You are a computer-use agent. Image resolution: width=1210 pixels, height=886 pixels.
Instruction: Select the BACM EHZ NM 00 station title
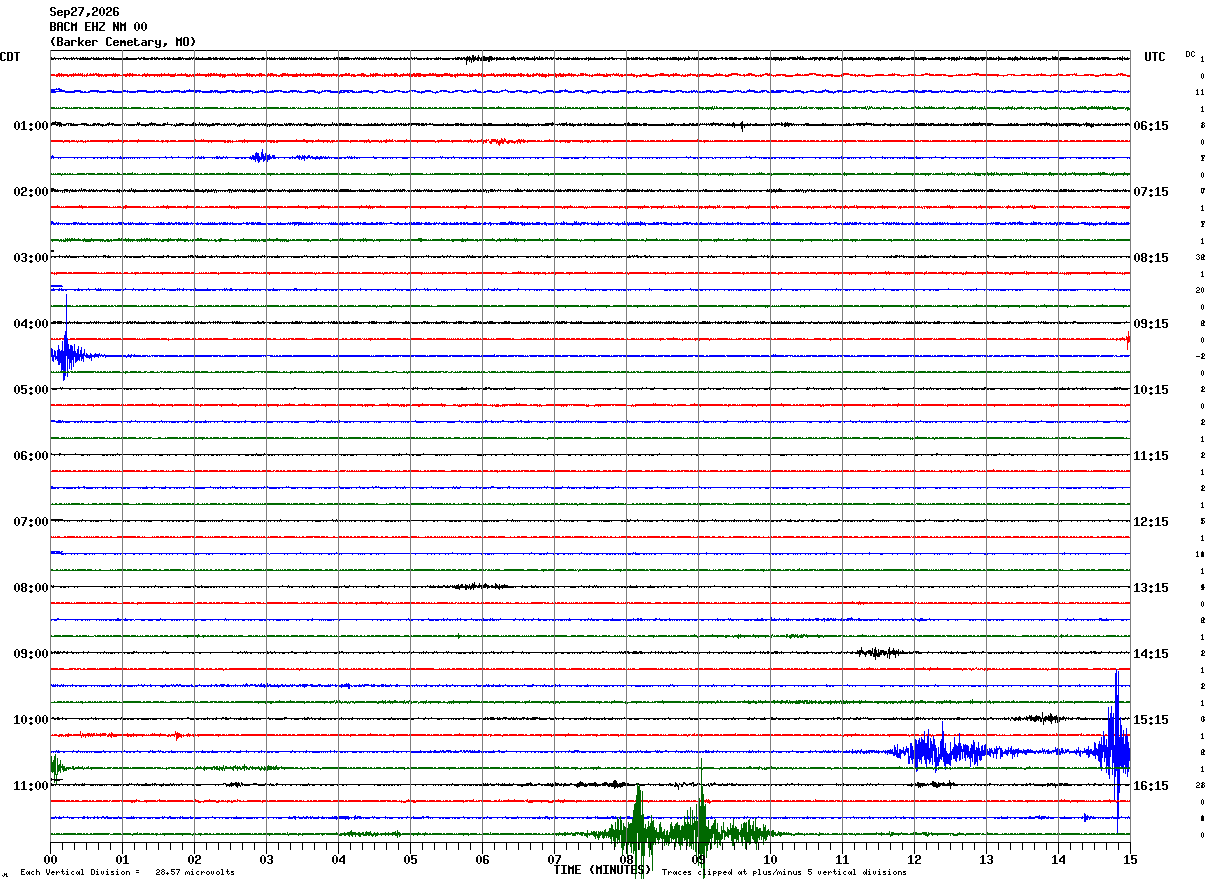coord(98,27)
